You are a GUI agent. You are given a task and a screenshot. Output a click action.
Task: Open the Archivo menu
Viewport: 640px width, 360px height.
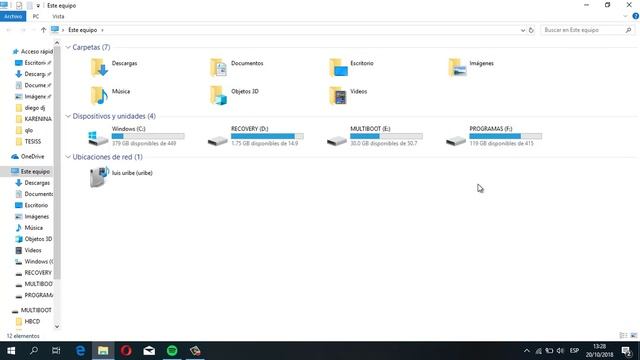13,16
